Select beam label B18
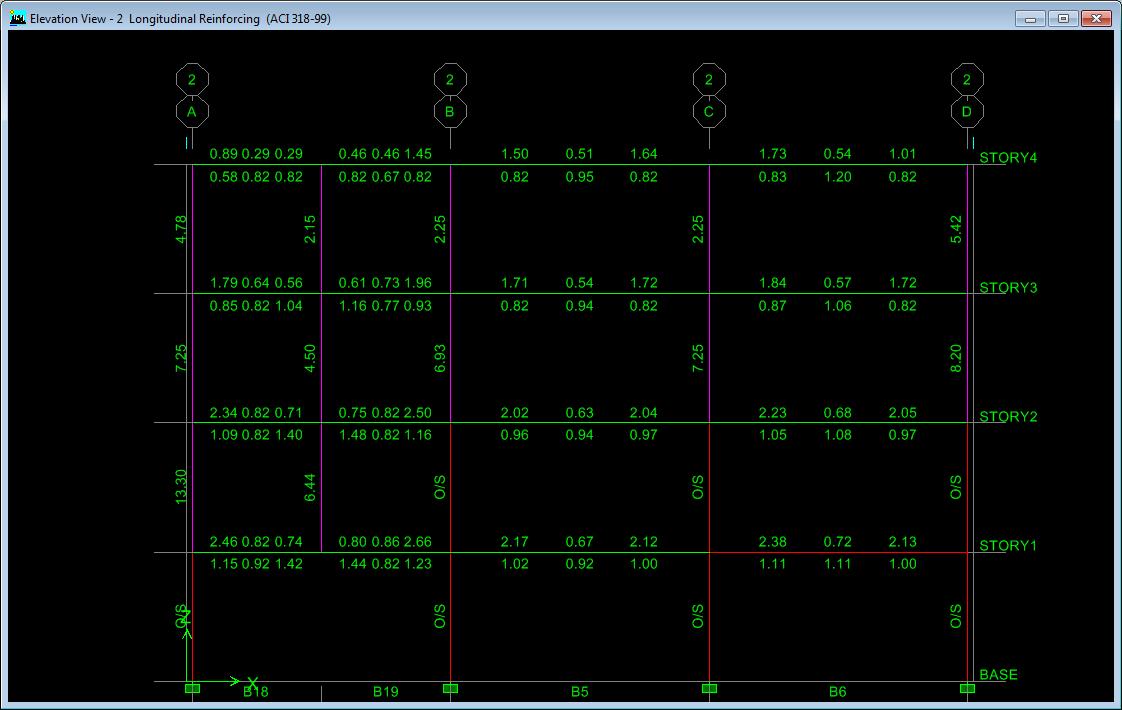Viewport: 1122px width, 710px height. pyautogui.click(x=255, y=691)
